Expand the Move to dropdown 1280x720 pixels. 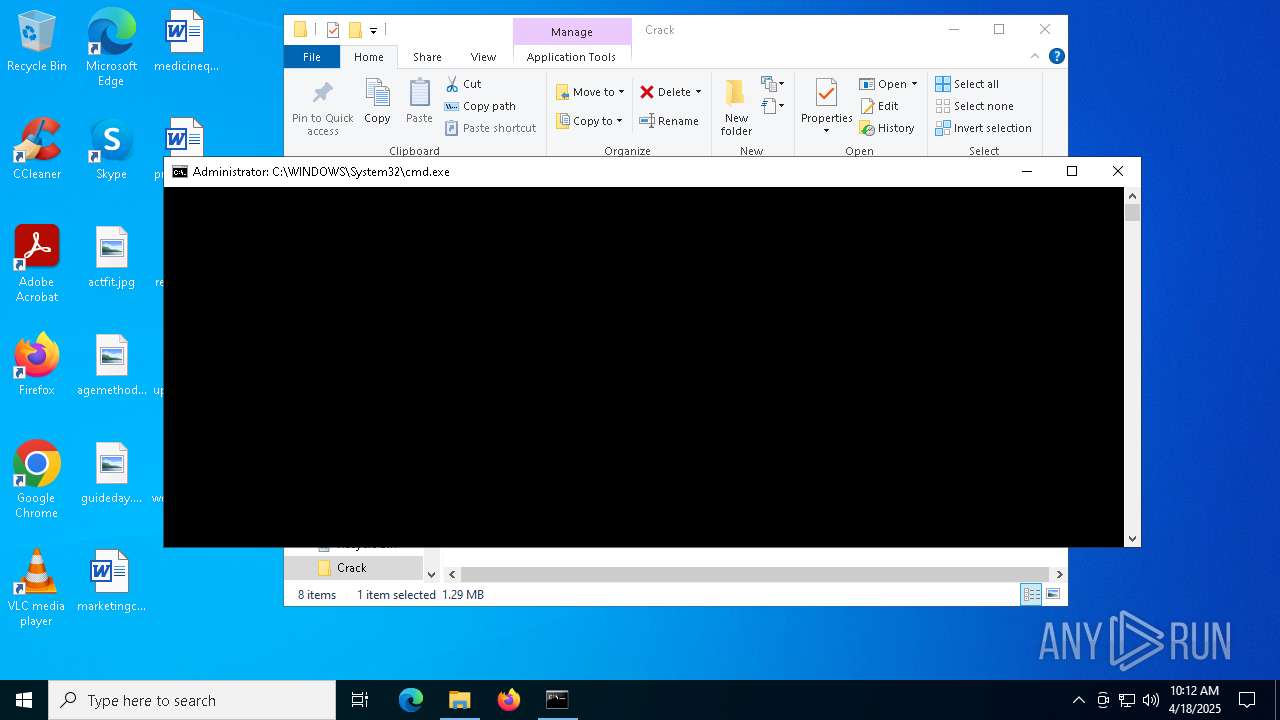click(621, 92)
